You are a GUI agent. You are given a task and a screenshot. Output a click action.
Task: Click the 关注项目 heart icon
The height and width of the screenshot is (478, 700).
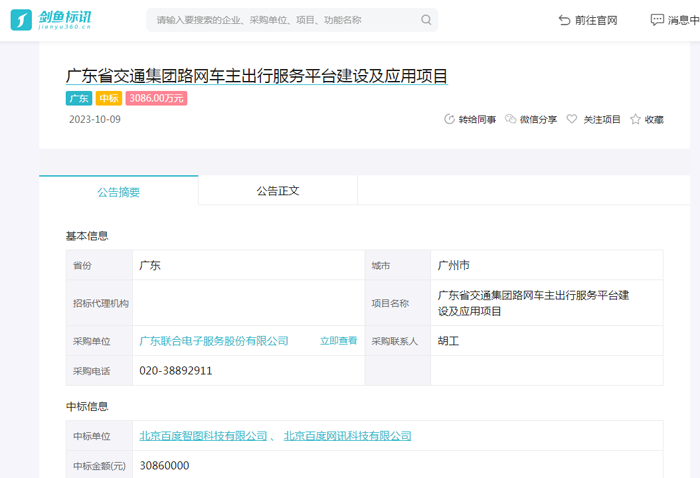point(571,119)
